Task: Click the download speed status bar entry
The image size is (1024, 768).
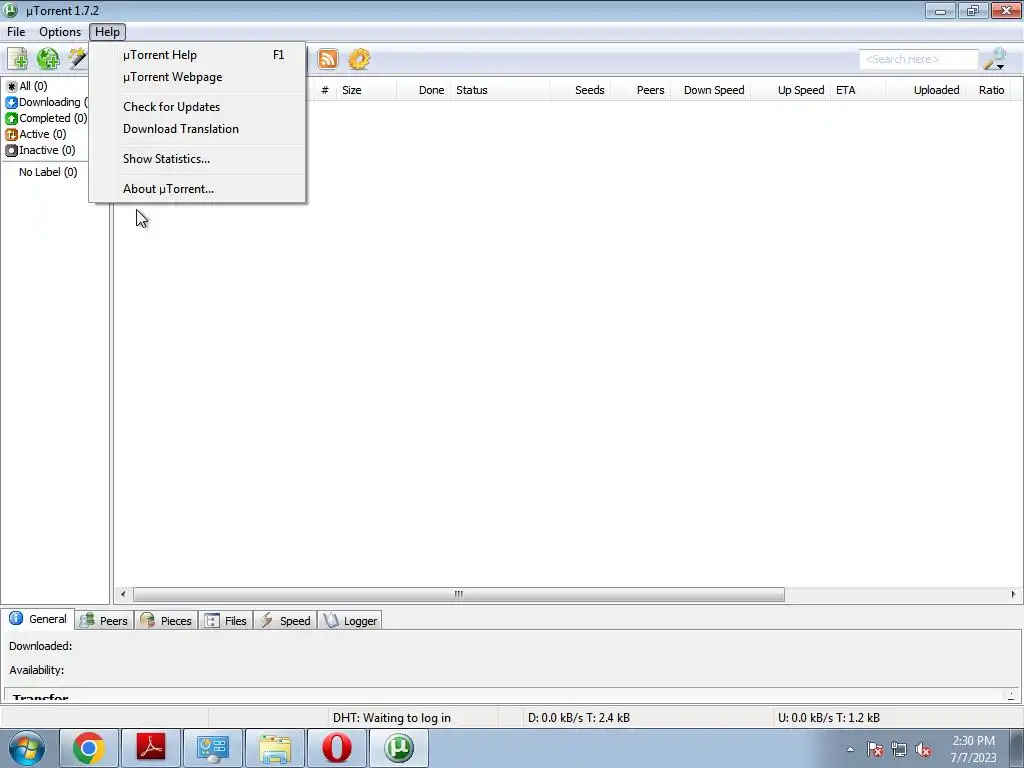Action: (579, 718)
